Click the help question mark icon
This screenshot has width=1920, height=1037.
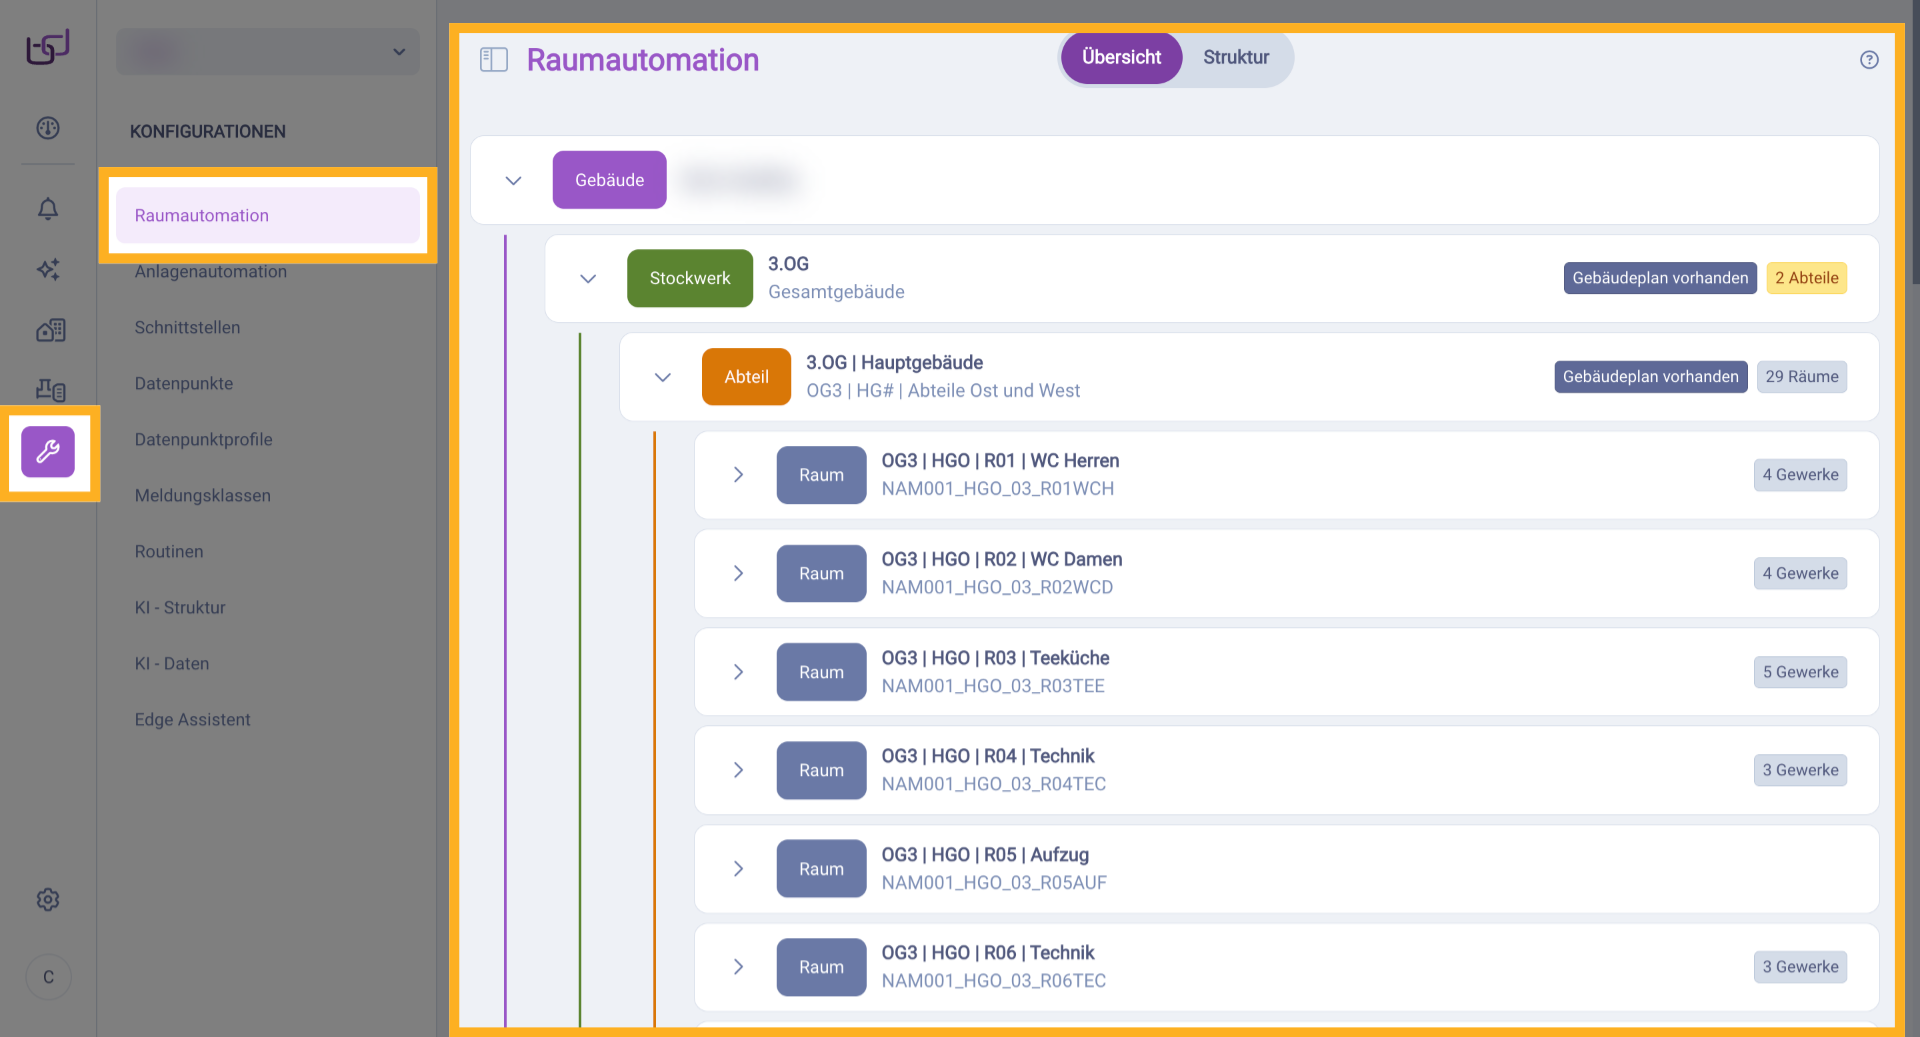coord(1869,60)
